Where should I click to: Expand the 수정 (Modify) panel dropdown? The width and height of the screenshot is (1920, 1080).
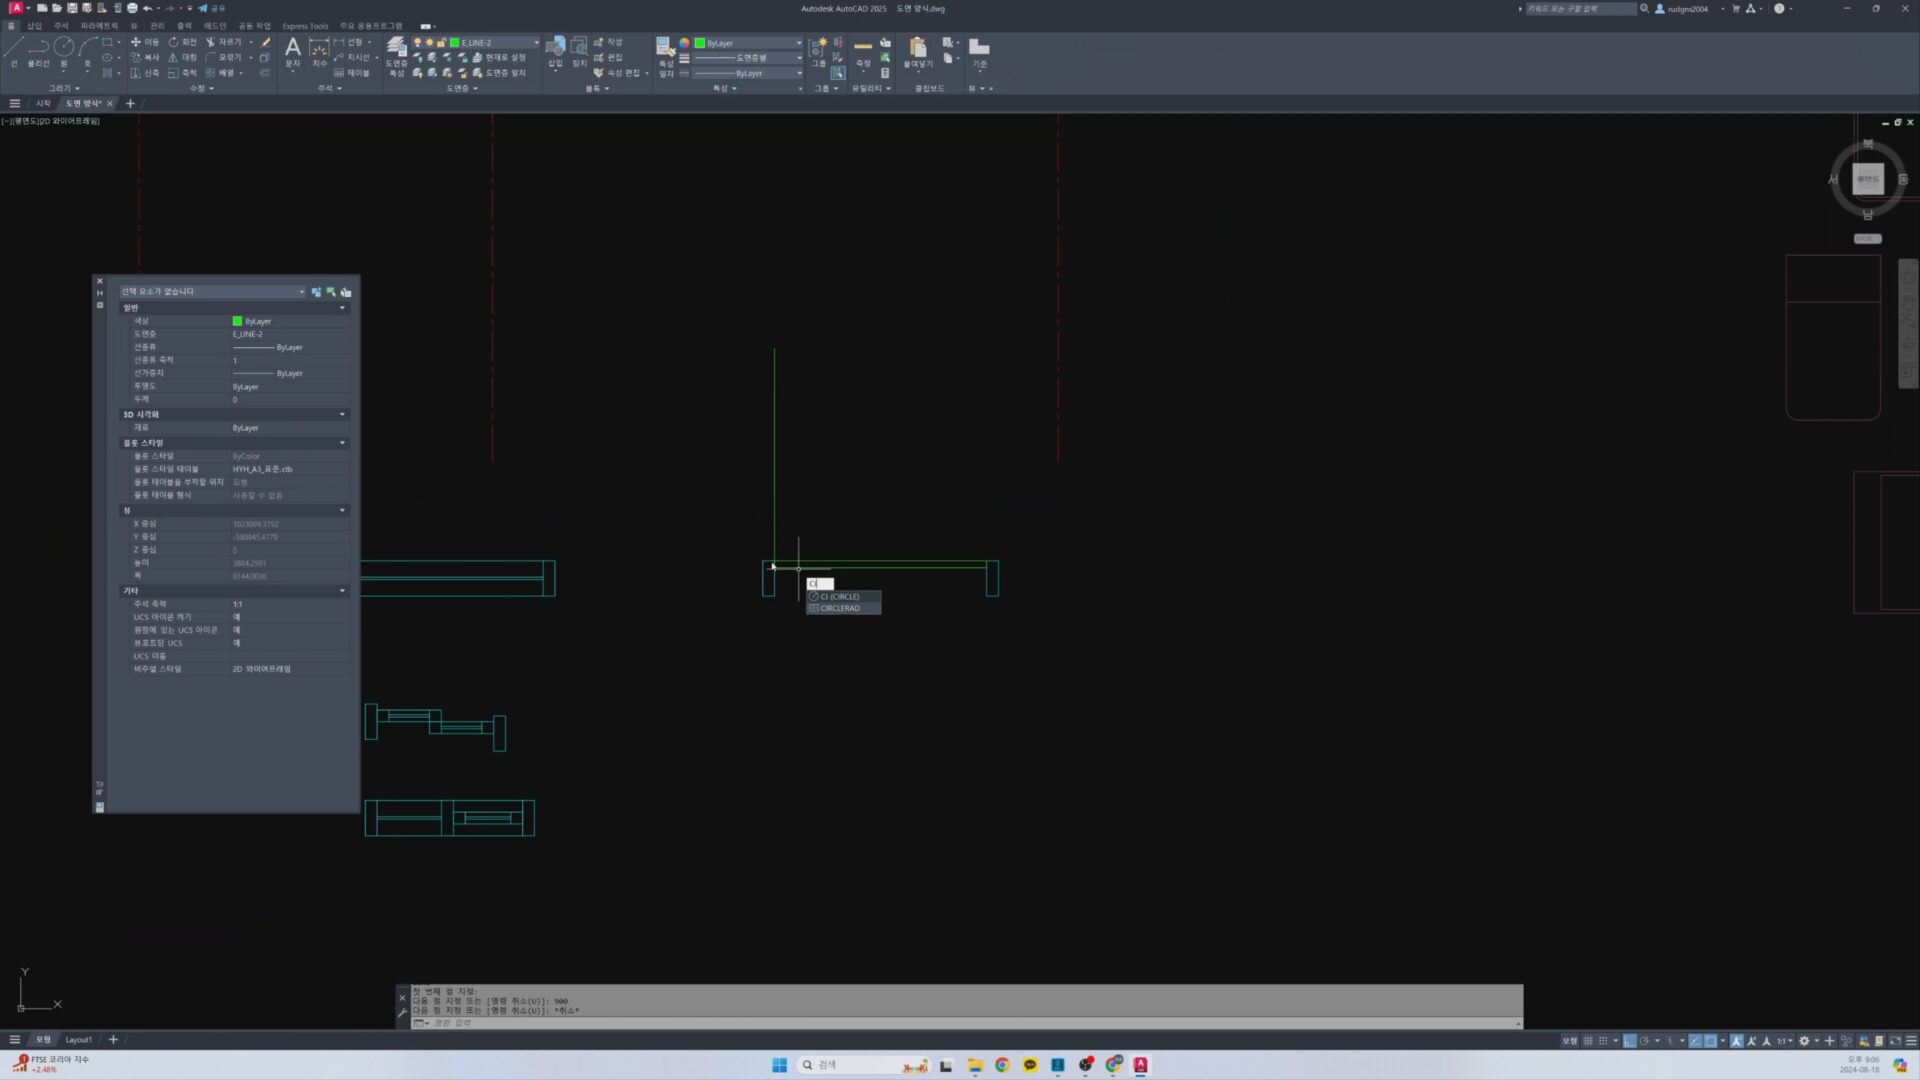point(202,88)
